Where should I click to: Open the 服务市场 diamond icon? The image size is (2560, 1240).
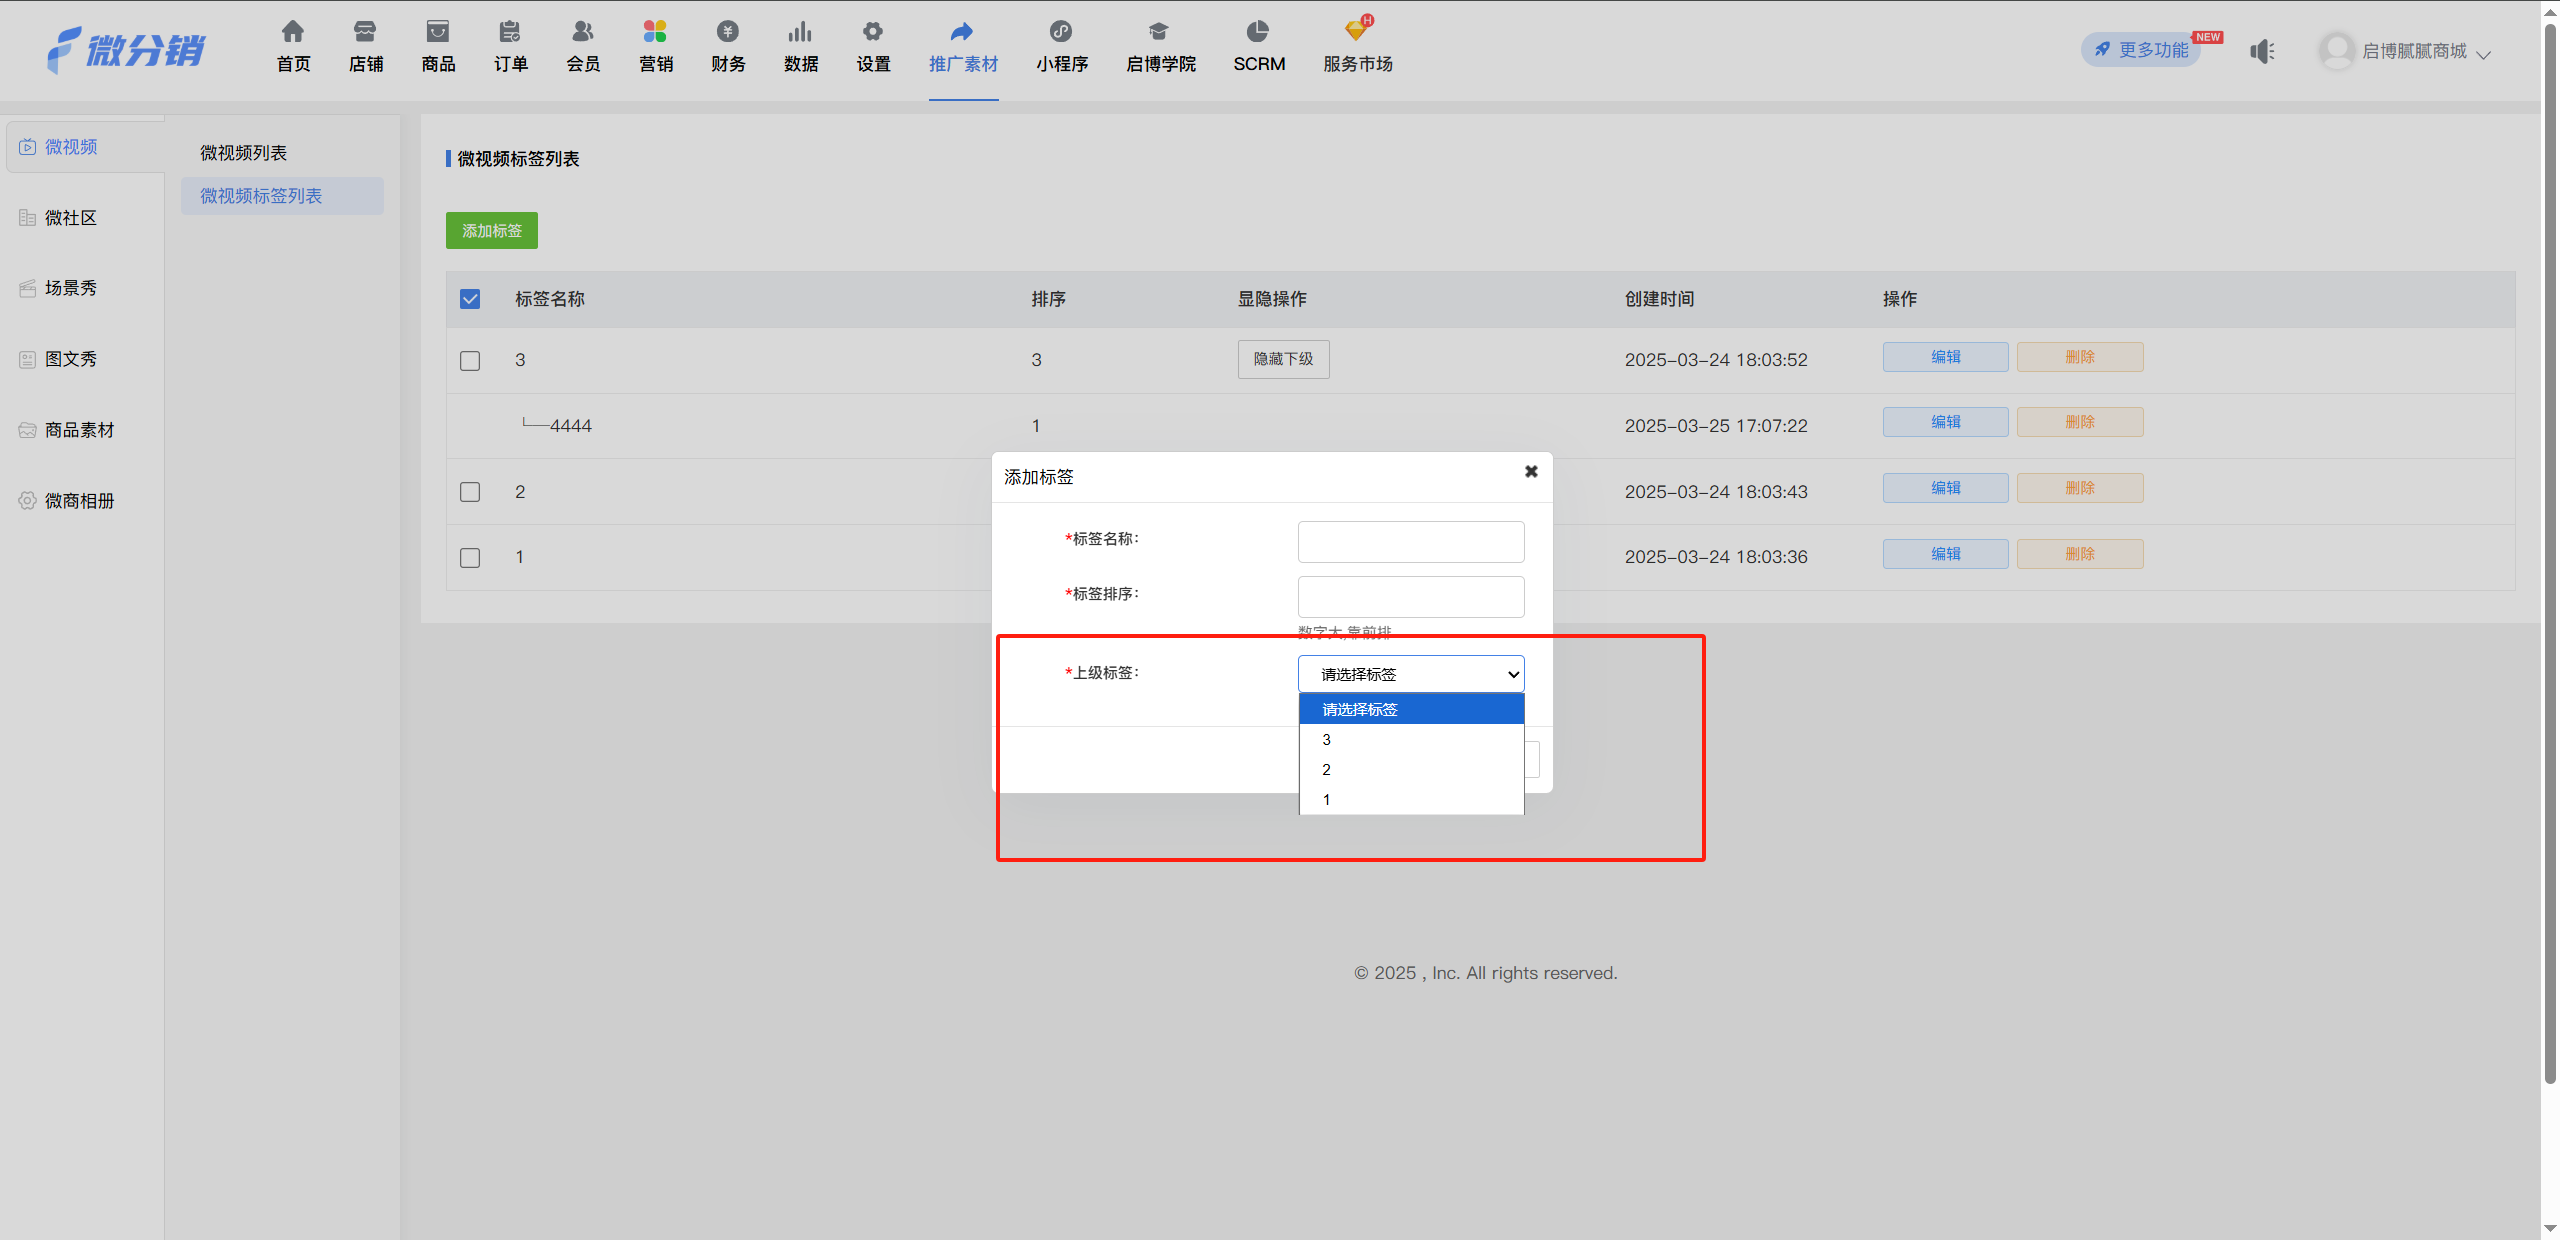point(1358,30)
